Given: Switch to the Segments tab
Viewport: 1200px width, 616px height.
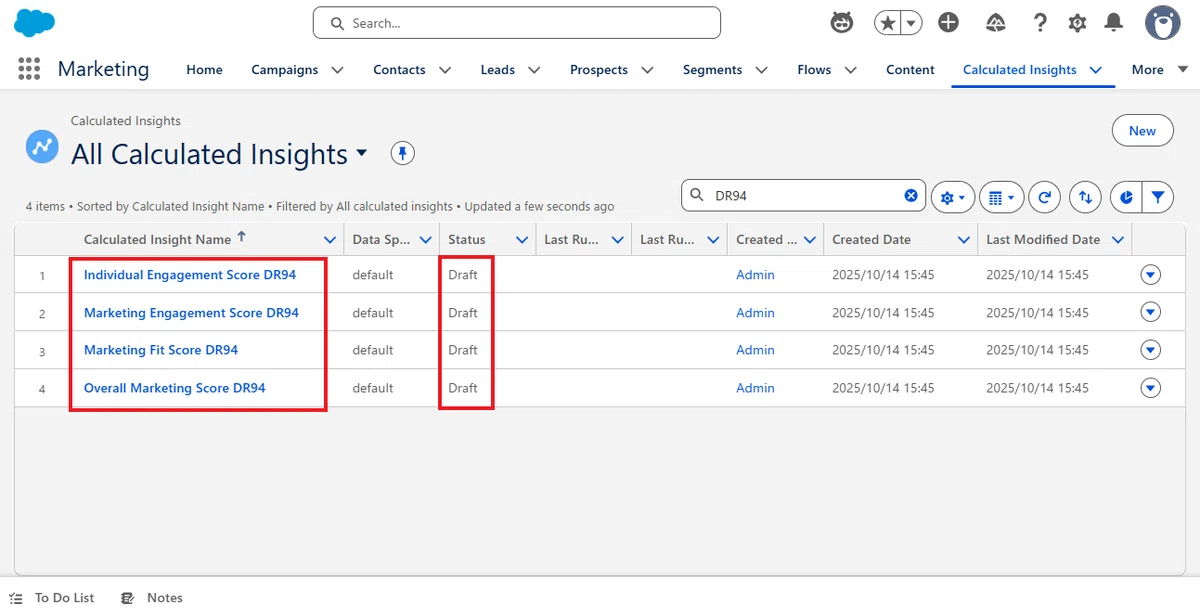Looking at the screenshot, I should click(712, 70).
